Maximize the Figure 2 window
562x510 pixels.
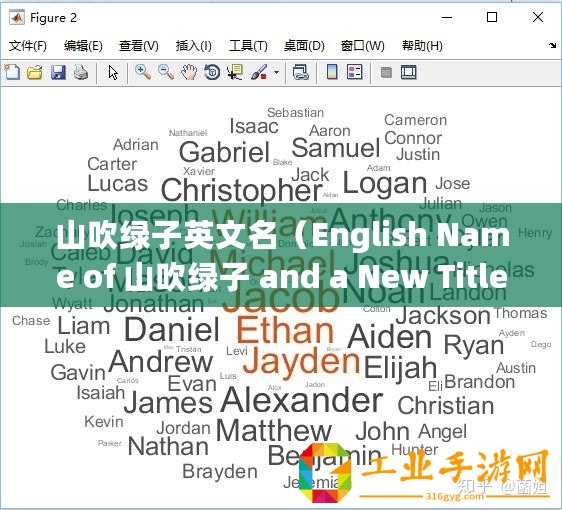point(492,17)
